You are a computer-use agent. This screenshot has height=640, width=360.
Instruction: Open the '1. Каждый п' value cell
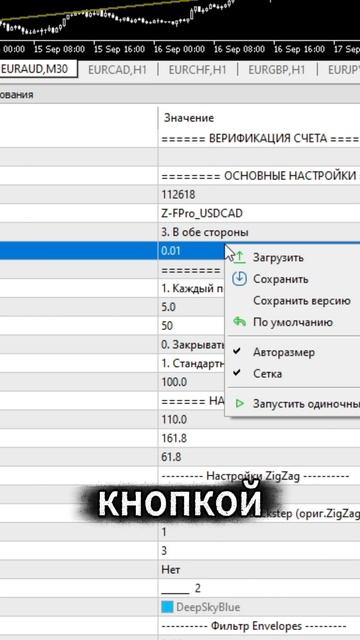point(192,288)
